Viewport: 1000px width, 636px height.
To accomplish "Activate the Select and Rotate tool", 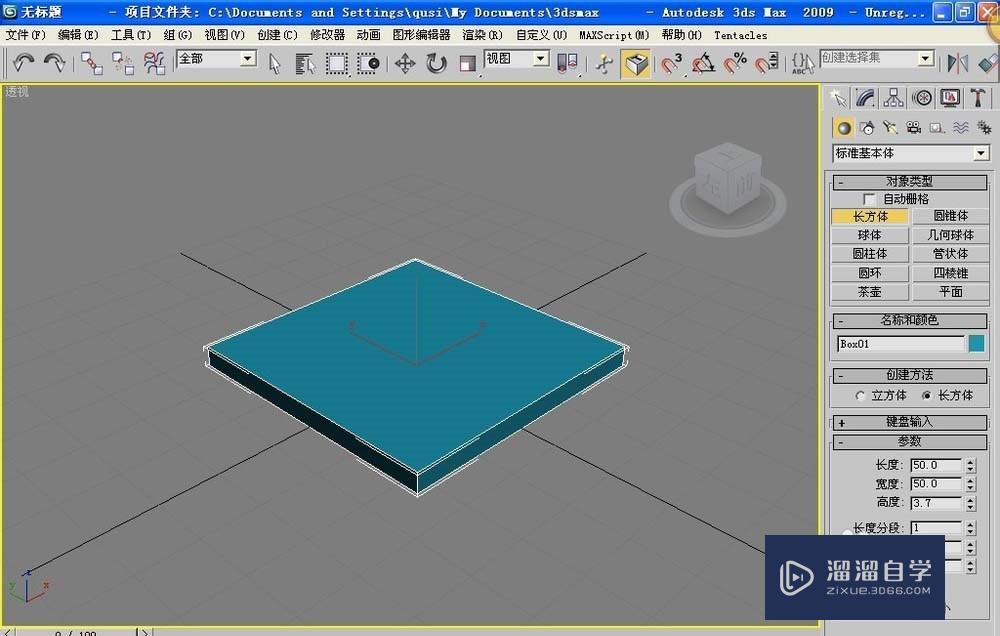I will pyautogui.click(x=436, y=63).
